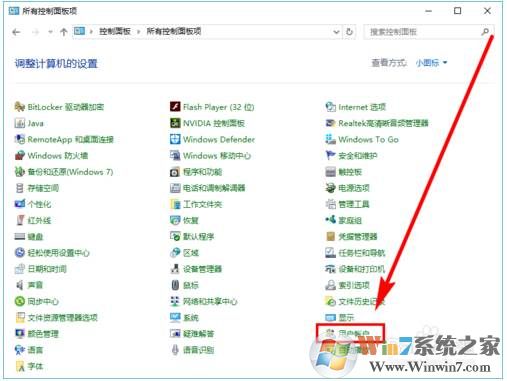Open 键盘 settings

pos(29,237)
